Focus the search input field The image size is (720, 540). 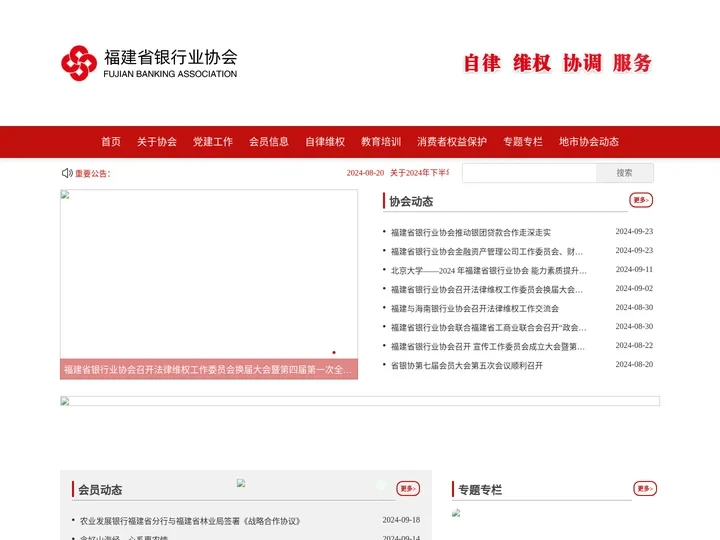click(529, 173)
